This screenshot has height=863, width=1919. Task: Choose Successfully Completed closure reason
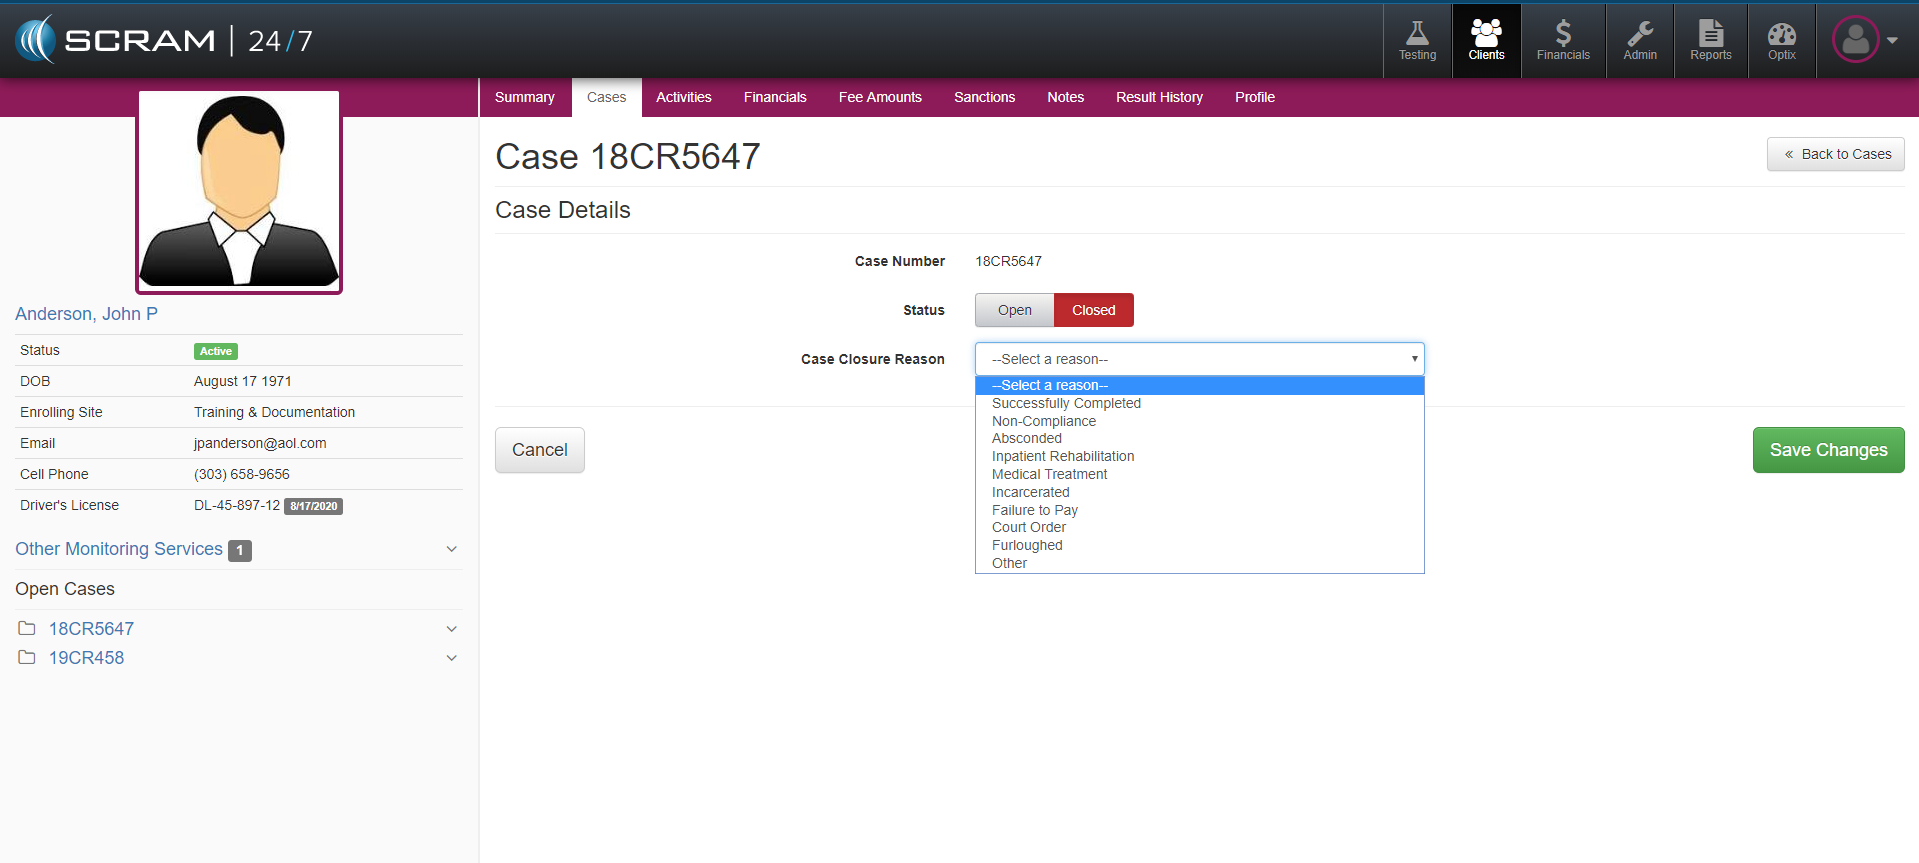click(x=1066, y=403)
